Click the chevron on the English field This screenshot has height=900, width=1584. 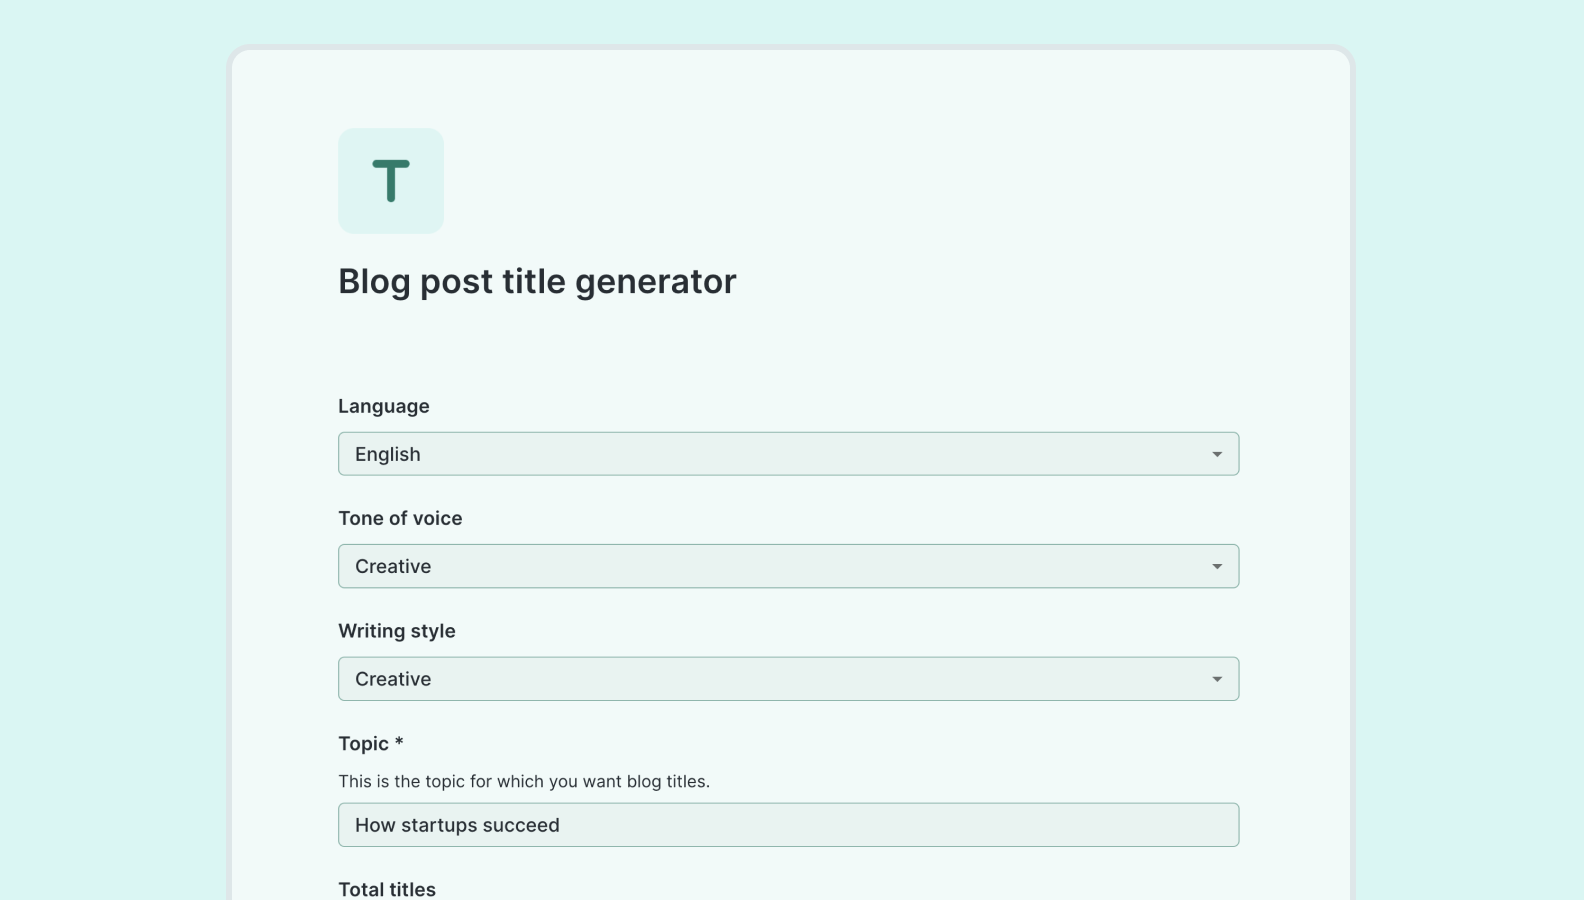coord(1216,454)
